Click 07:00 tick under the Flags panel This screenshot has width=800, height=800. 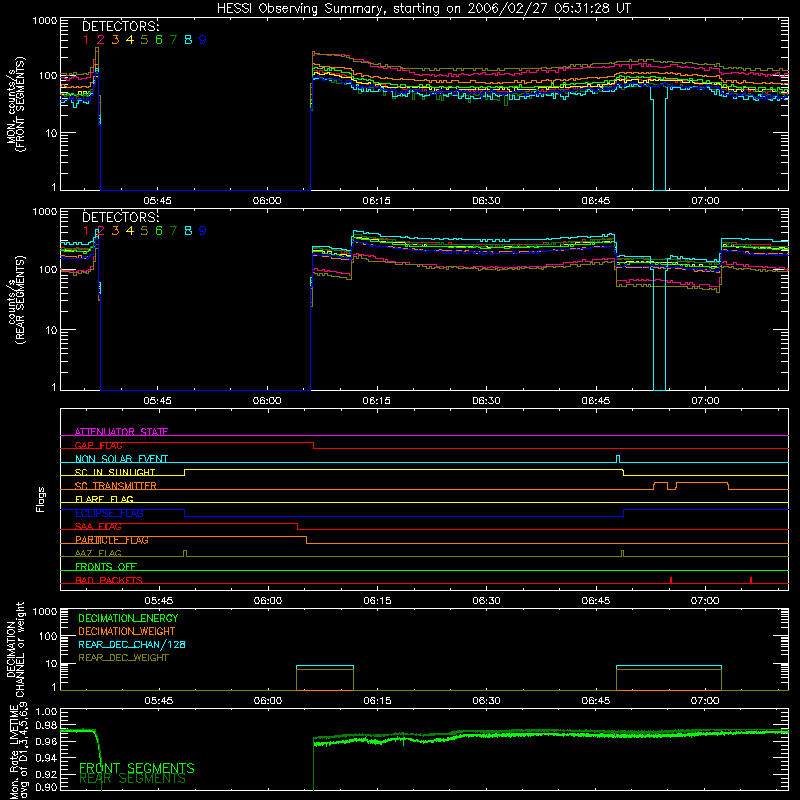(x=705, y=601)
